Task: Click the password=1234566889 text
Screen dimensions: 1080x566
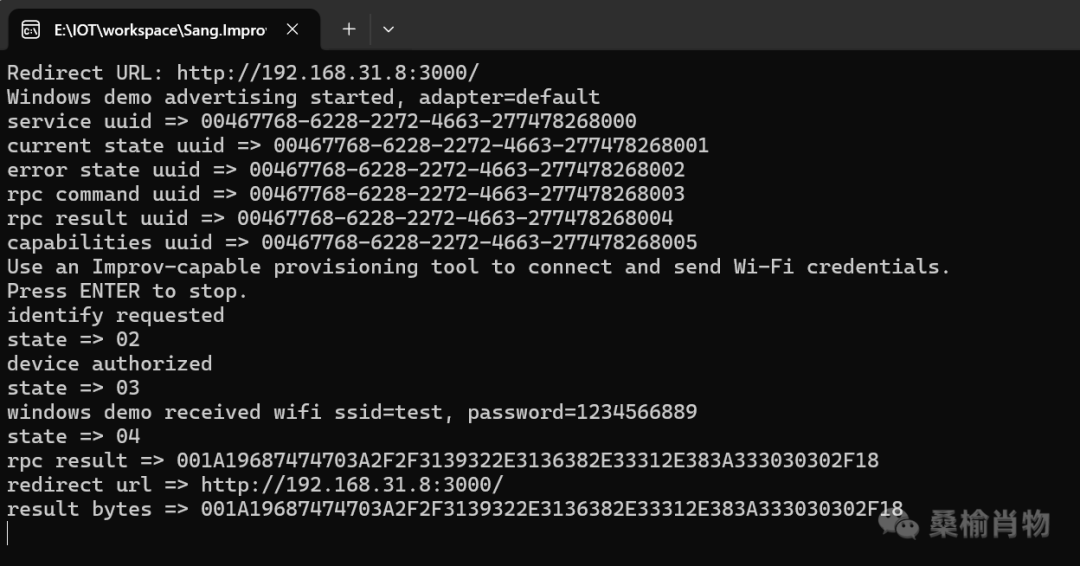Action: 582,412
